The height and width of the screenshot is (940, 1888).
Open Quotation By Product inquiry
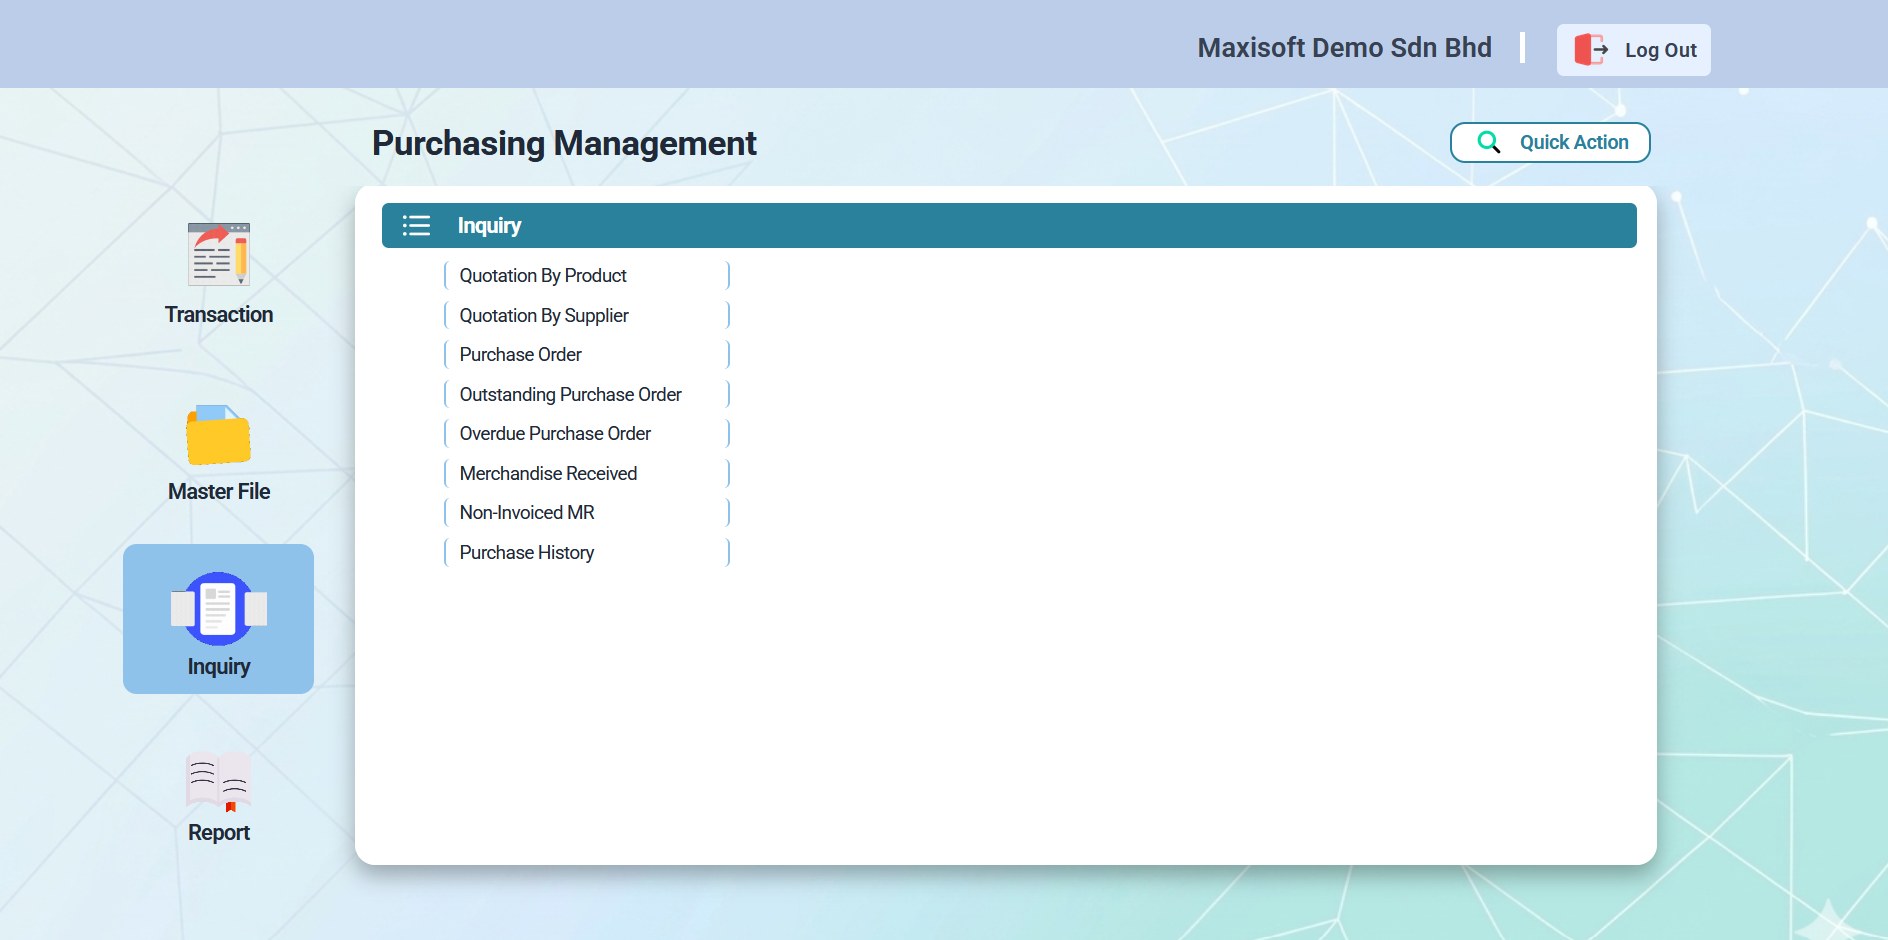pos(587,275)
